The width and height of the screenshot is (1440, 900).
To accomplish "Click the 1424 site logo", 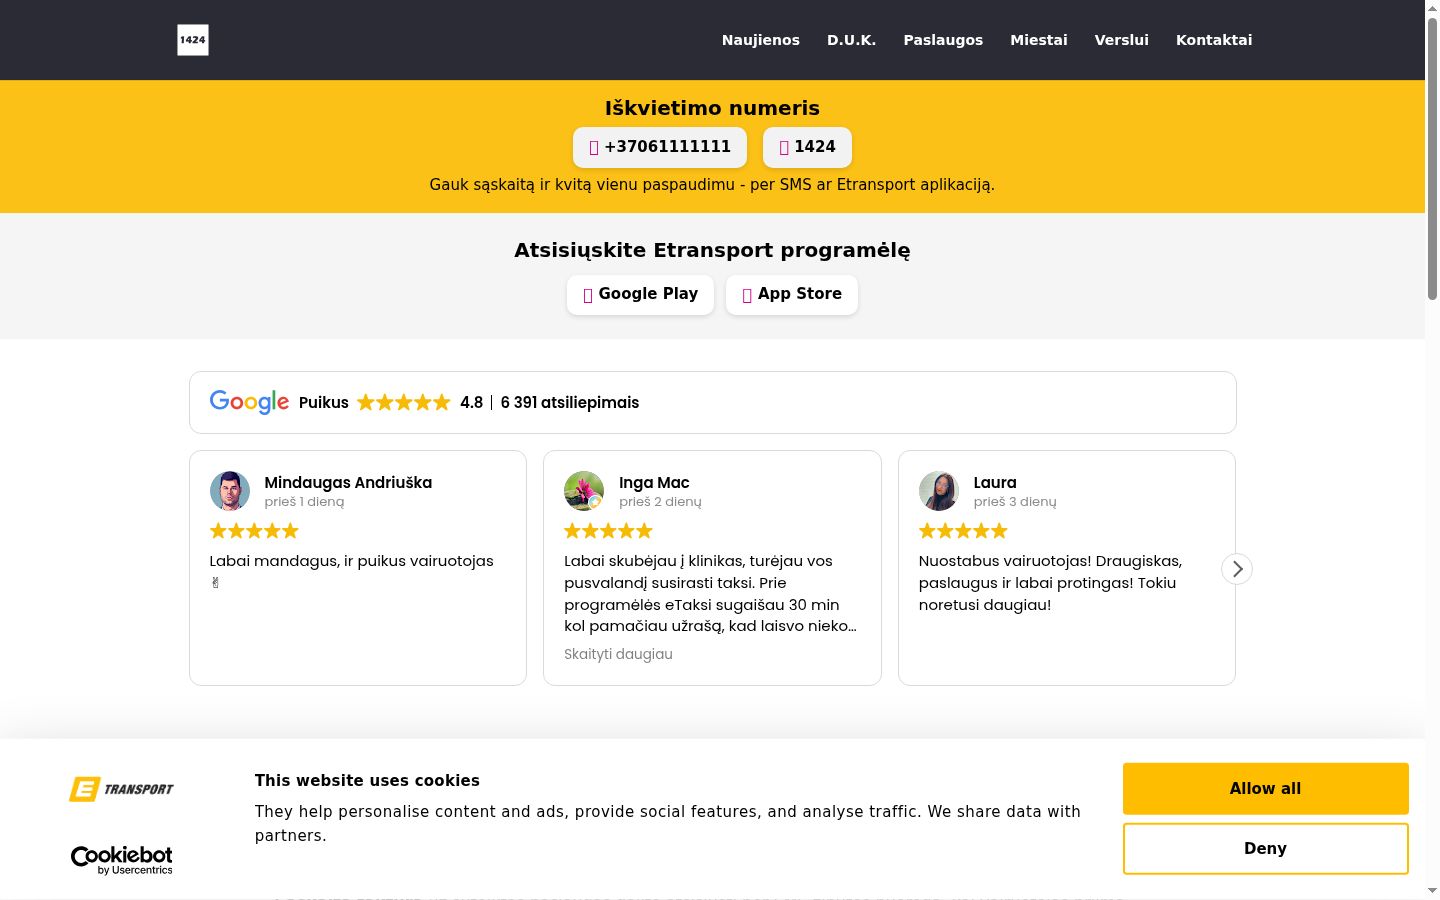I will (x=193, y=40).
